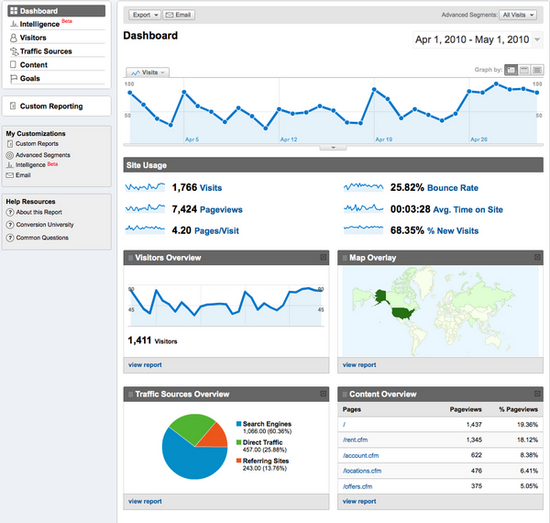Click the green Direct Traffic legend swatch

coord(239,442)
